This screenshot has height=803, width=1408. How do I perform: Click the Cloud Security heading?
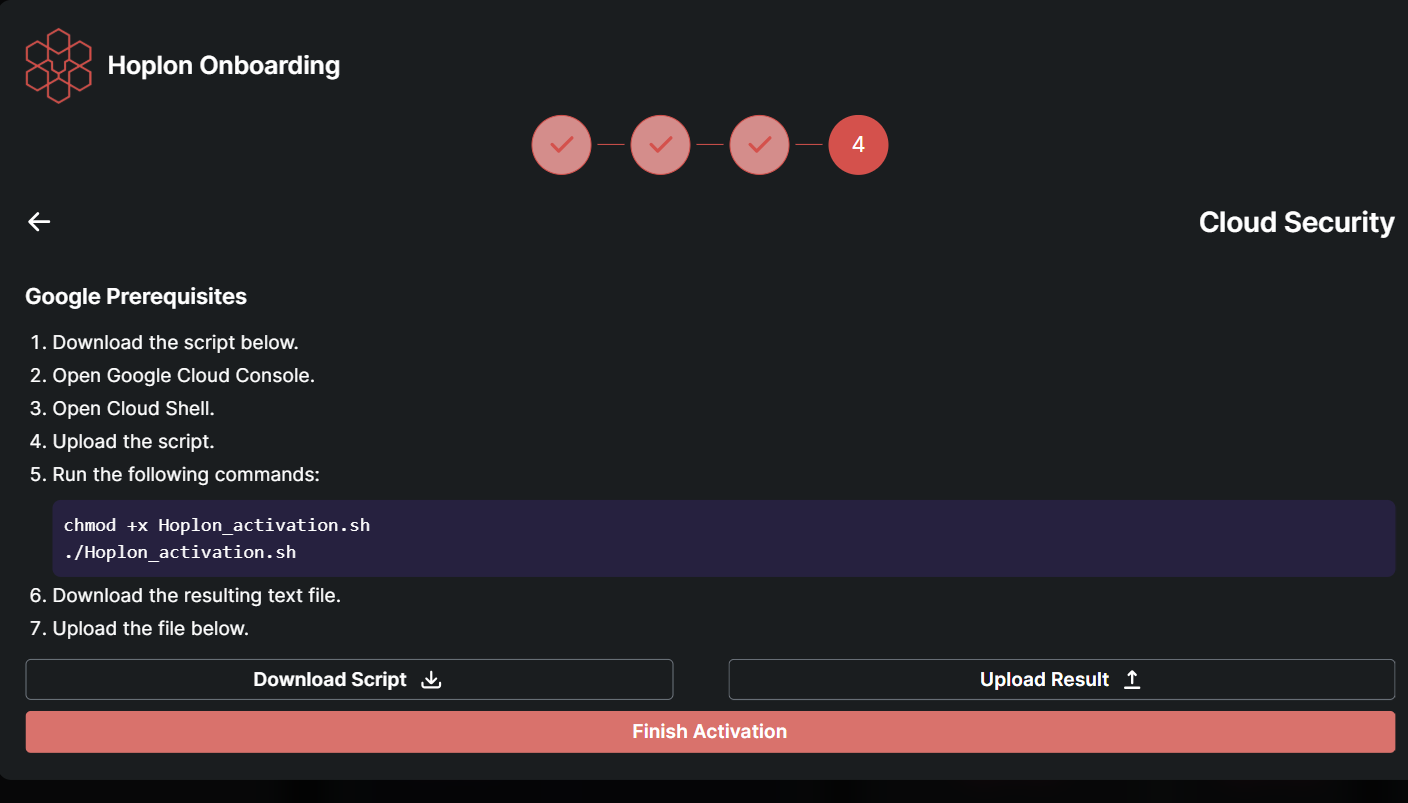pyautogui.click(x=1296, y=222)
